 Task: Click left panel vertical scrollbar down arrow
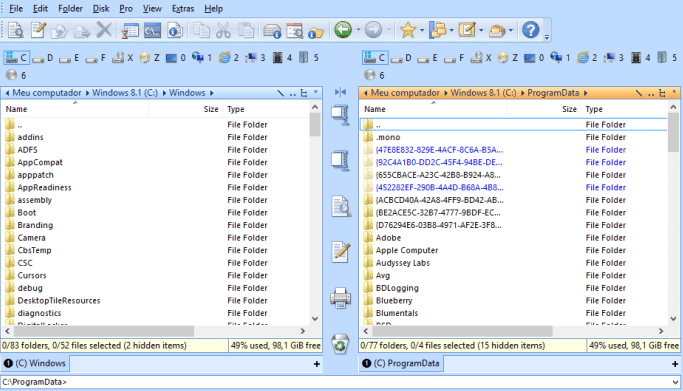315,318
